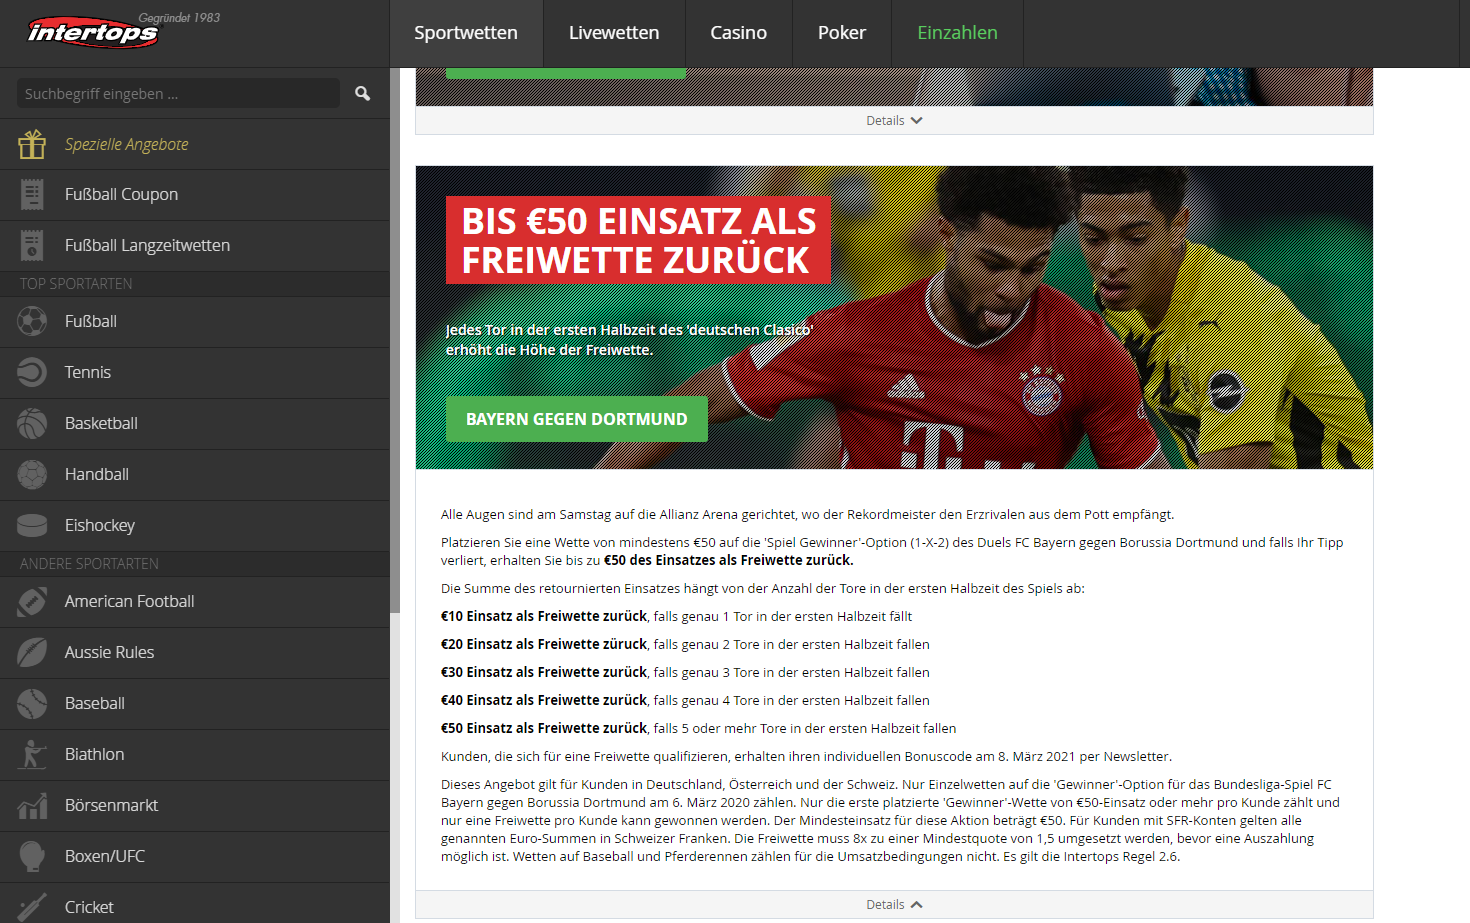Click the Suchbegriff eingeben search field
Image resolution: width=1470 pixels, height=923 pixels.
pyautogui.click(x=178, y=93)
